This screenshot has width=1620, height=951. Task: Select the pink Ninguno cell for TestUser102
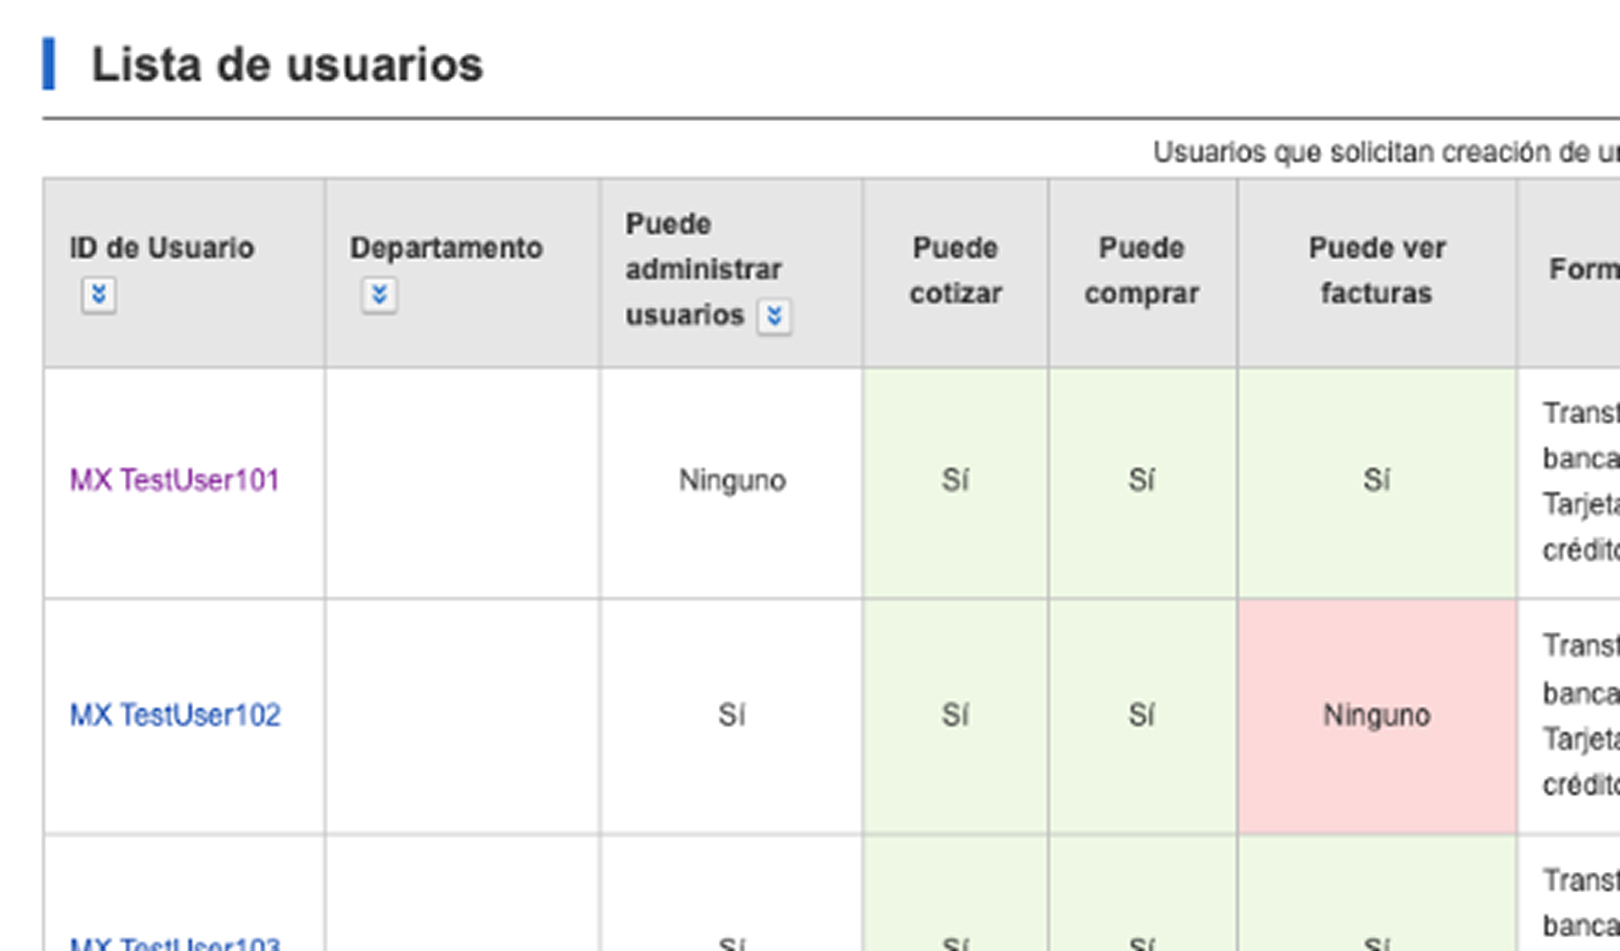tap(1376, 715)
